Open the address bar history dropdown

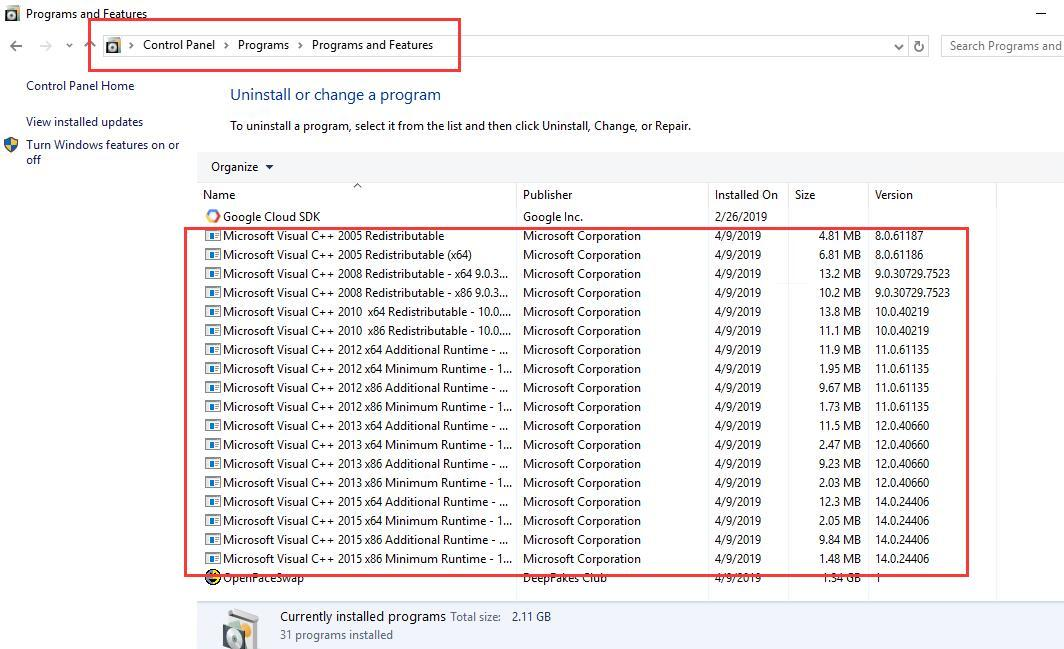click(x=898, y=46)
